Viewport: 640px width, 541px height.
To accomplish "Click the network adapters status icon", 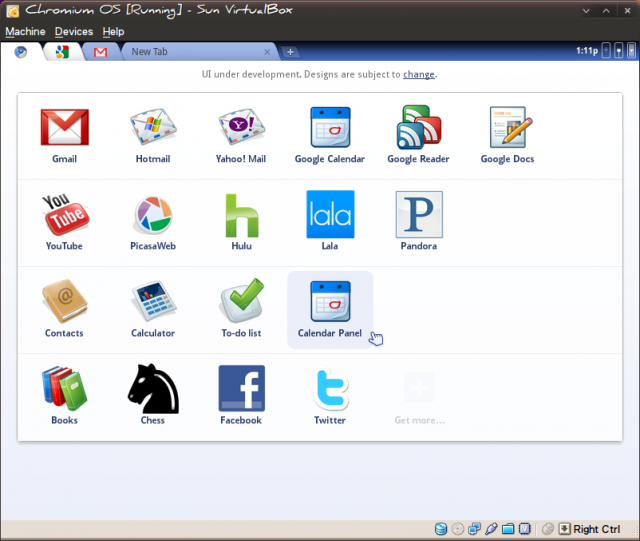I will (x=474, y=529).
